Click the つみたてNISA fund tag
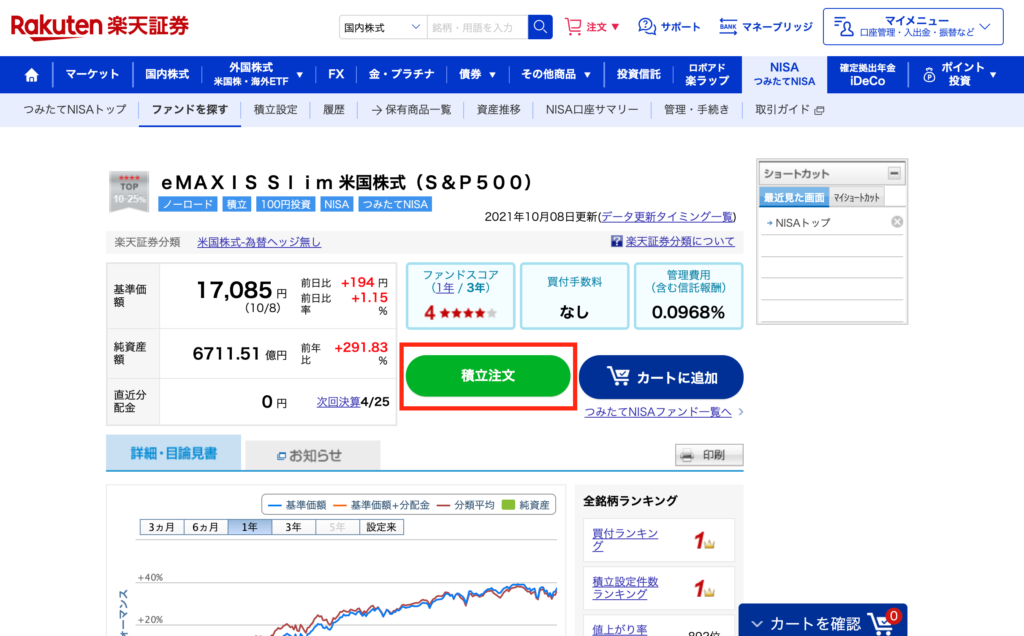This screenshot has height=636, width=1024. [395, 204]
